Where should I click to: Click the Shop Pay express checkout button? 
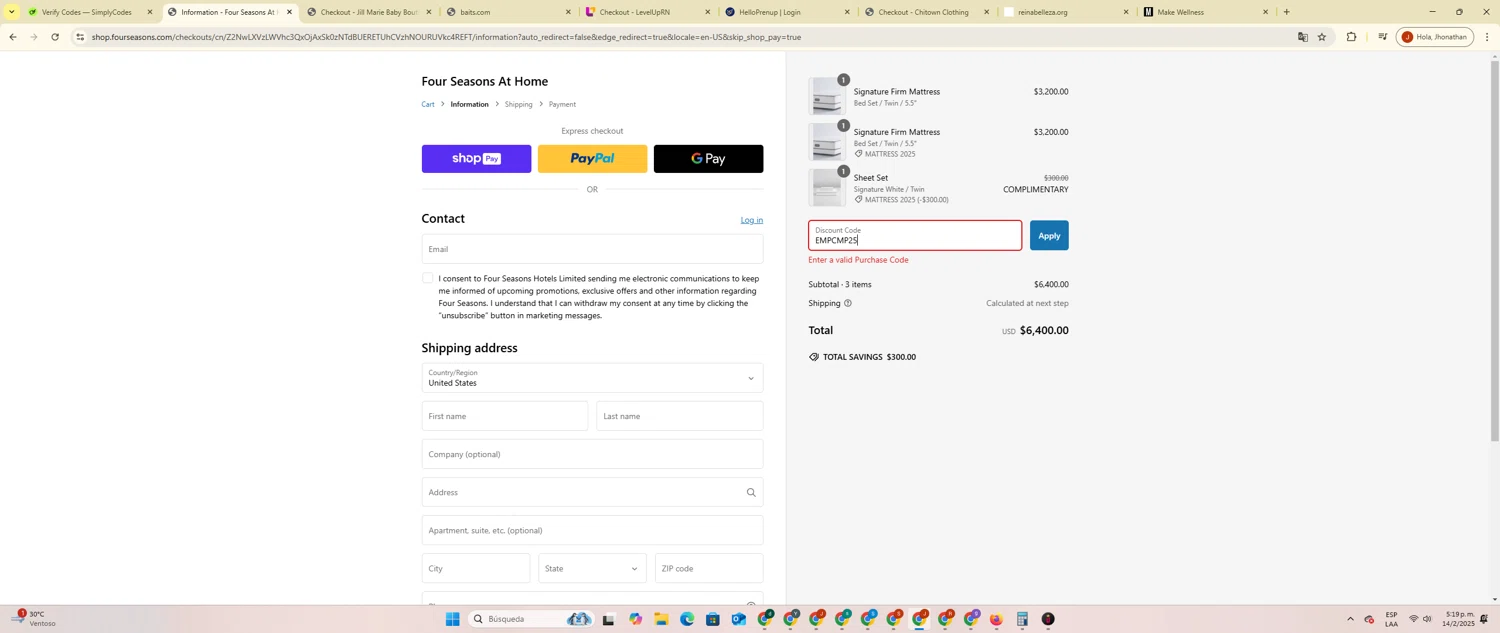tap(476, 159)
